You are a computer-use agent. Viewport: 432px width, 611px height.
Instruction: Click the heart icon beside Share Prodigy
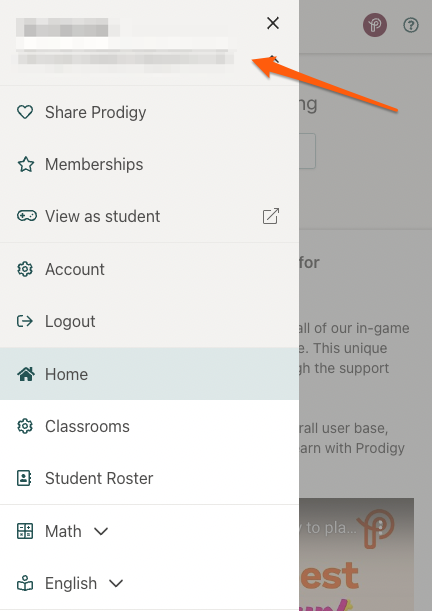click(x=25, y=112)
